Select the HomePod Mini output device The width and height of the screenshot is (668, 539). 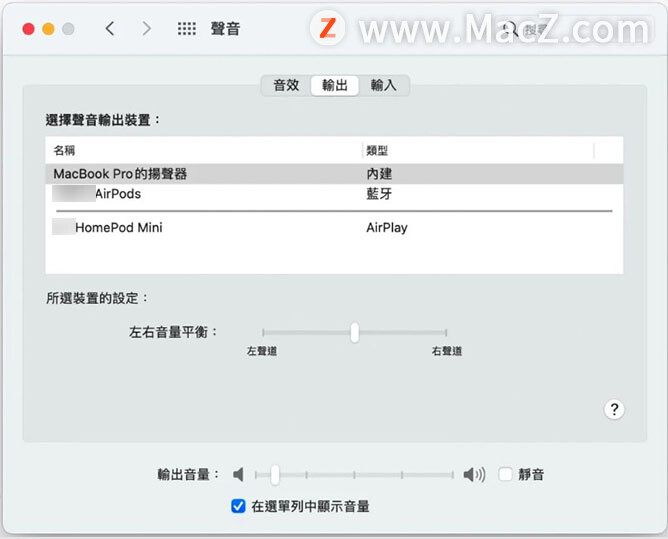[x=334, y=227]
